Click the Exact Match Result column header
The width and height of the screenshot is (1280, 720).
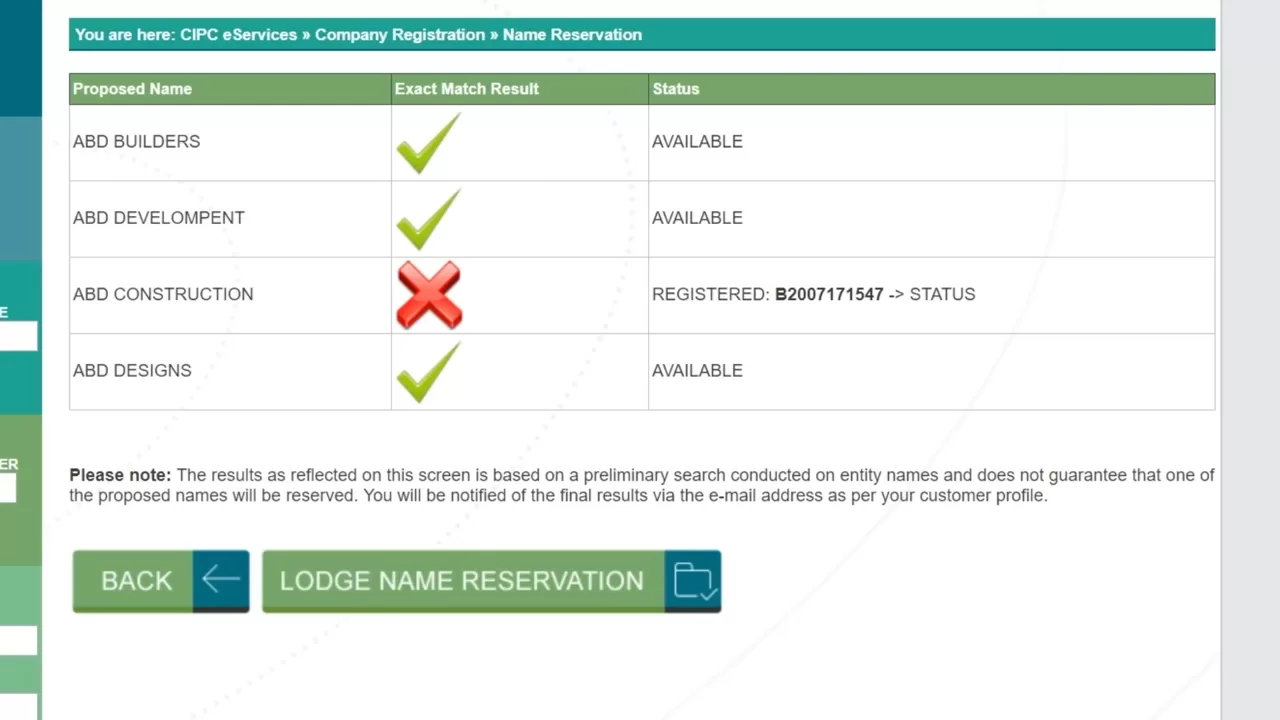coord(466,89)
